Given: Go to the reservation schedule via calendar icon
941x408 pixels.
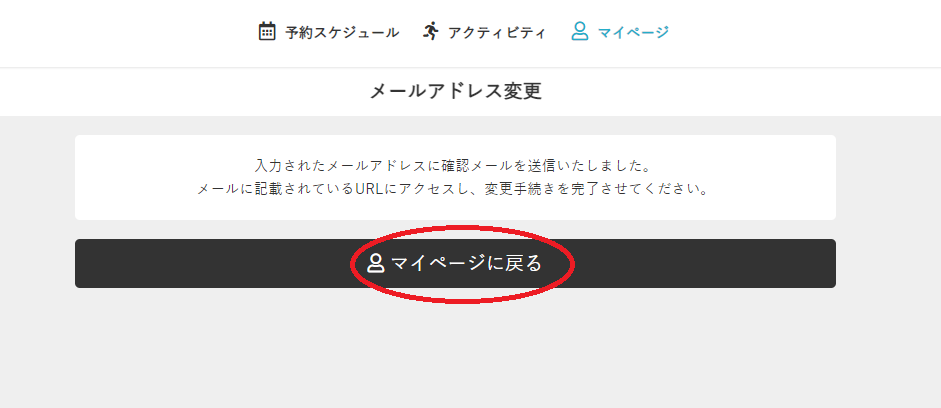Looking at the screenshot, I should [x=266, y=31].
